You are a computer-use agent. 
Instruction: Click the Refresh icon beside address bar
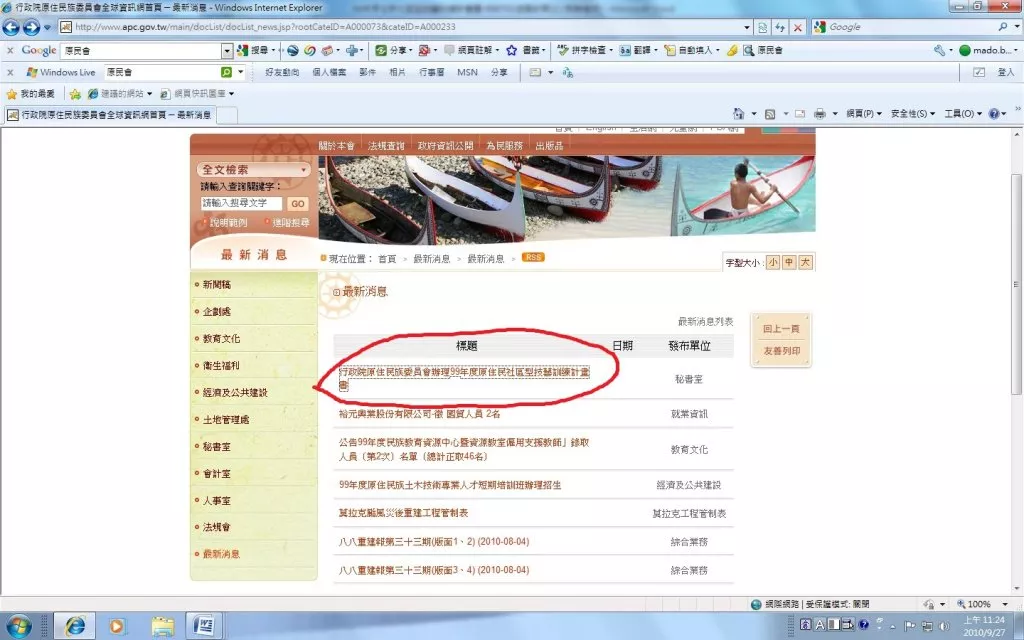pos(780,27)
